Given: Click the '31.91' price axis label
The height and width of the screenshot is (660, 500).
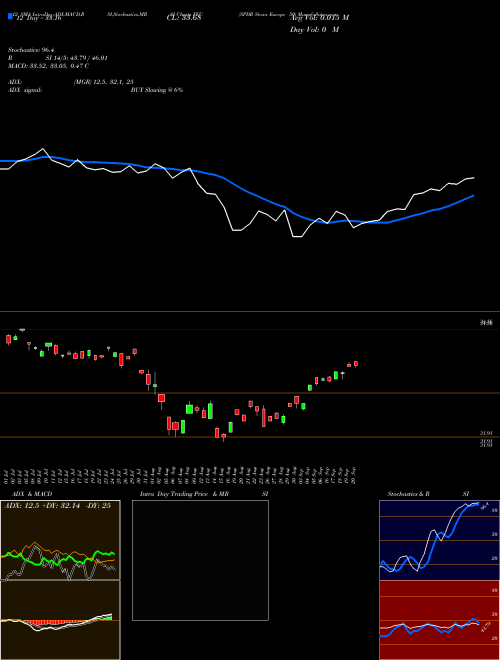Looking at the screenshot, I should click(x=486, y=433).
